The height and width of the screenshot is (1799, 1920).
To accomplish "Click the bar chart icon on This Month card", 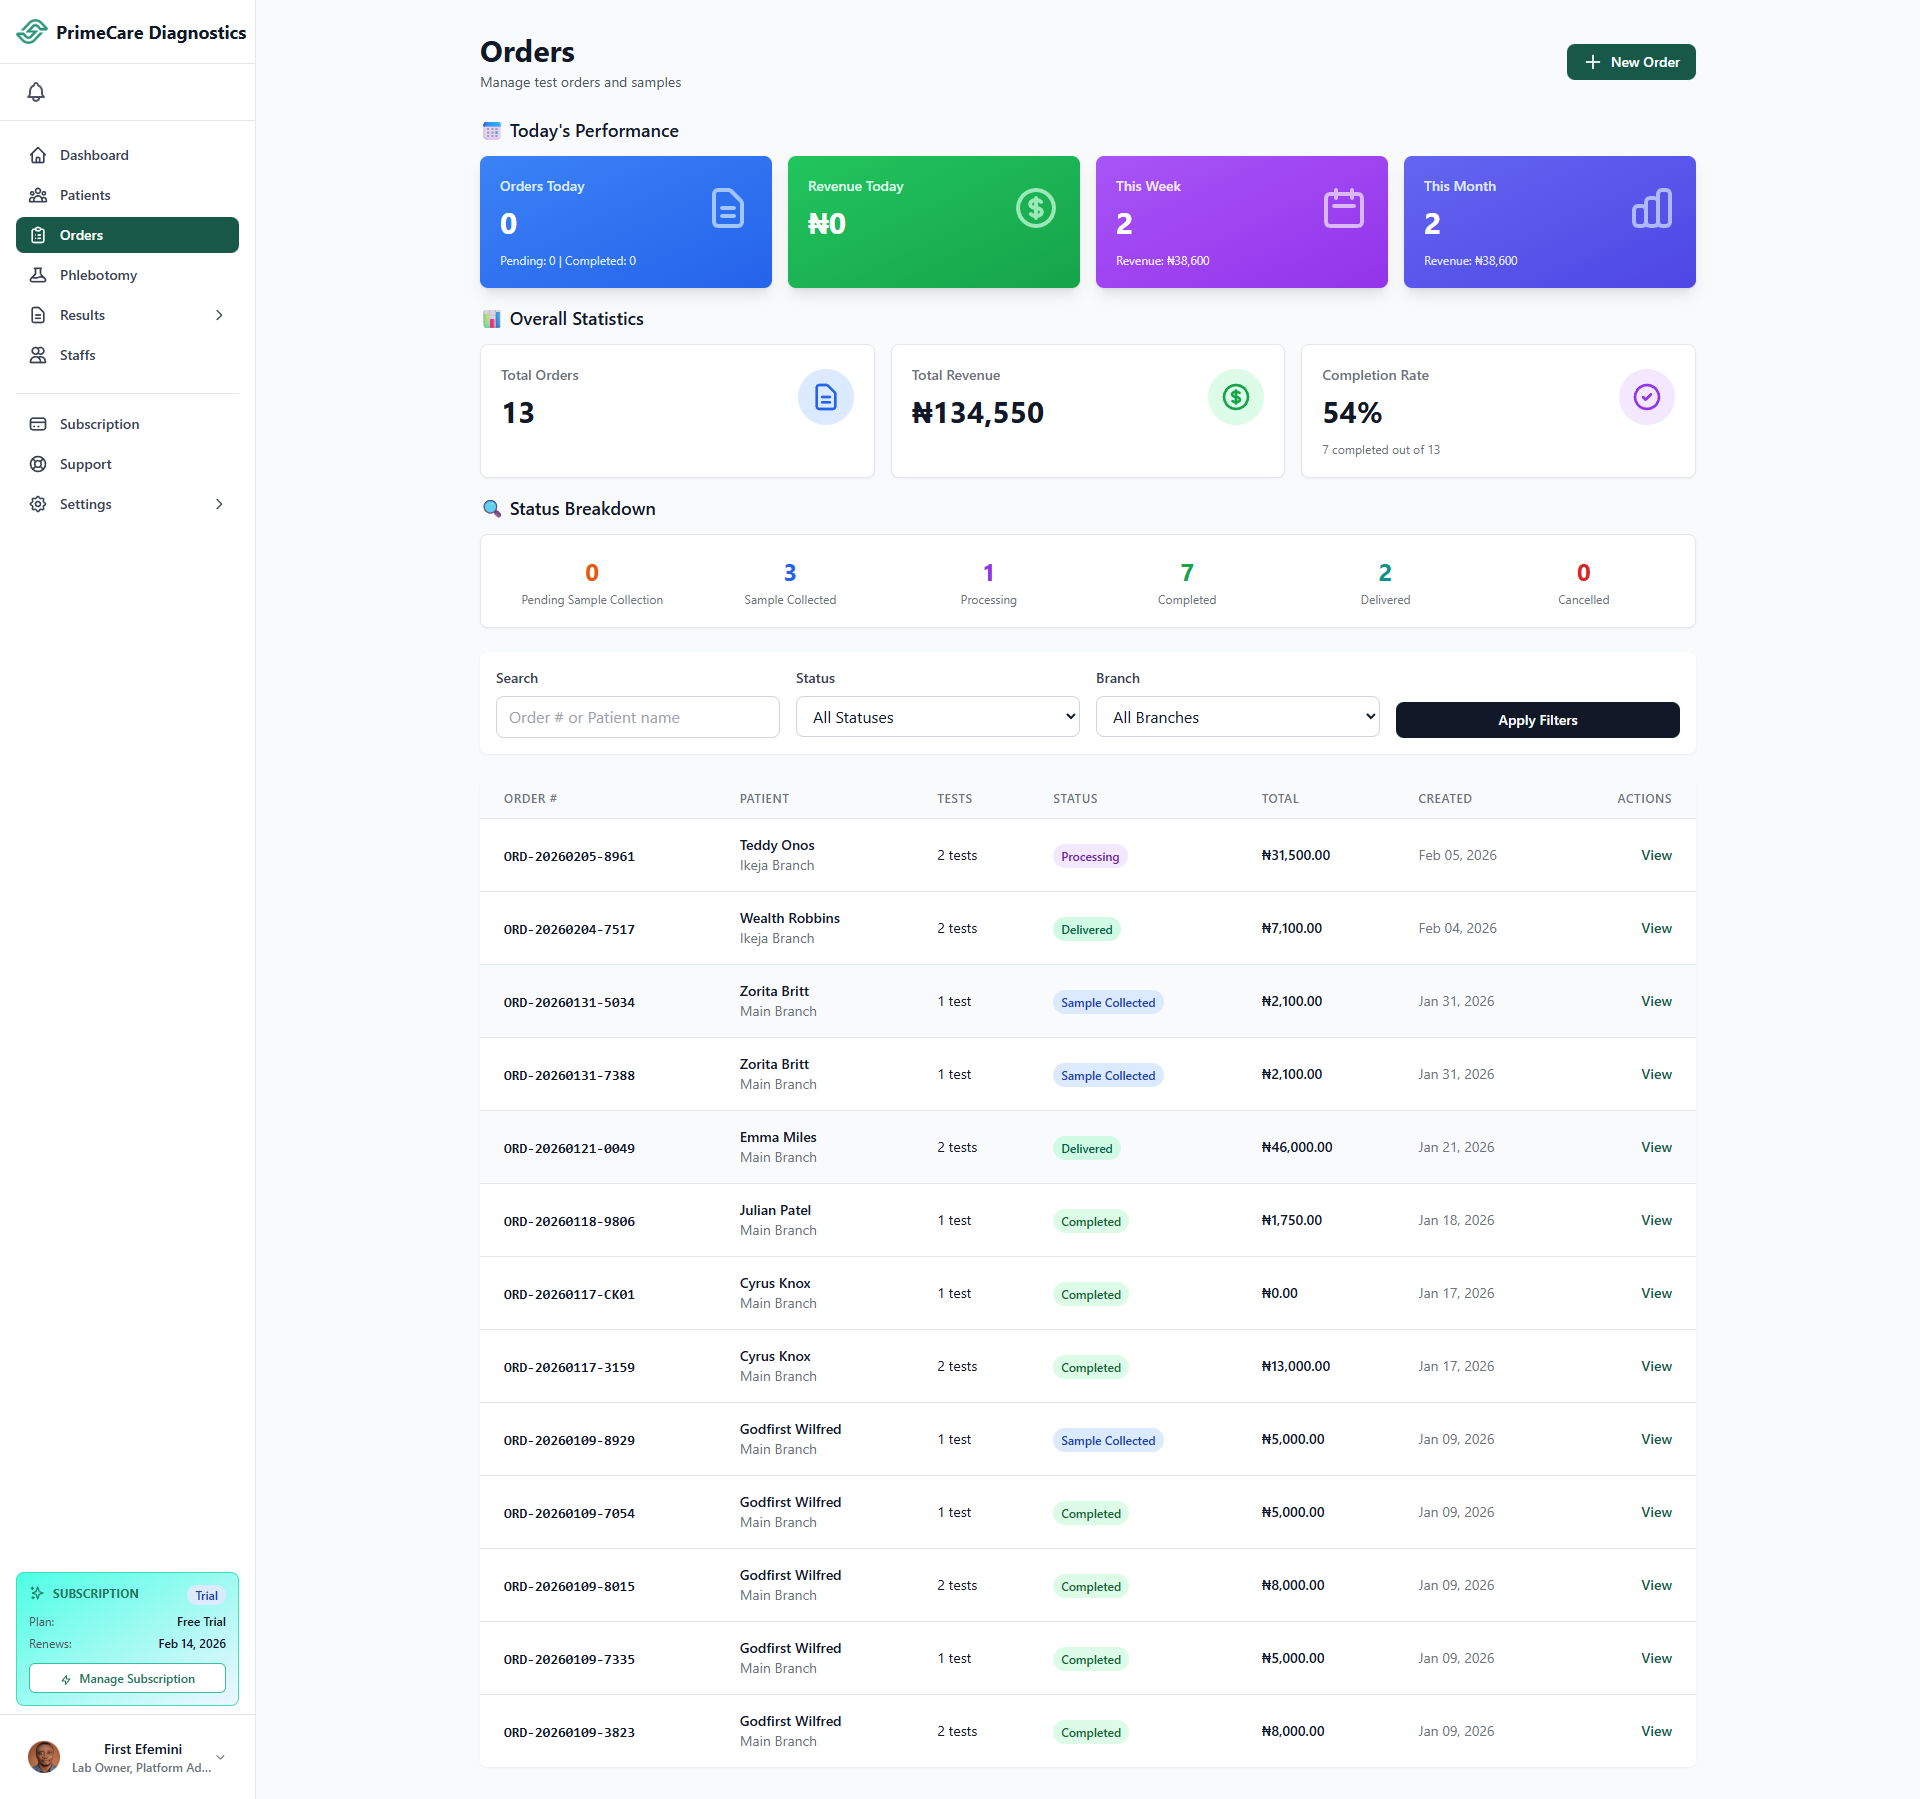I will point(1651,208).
